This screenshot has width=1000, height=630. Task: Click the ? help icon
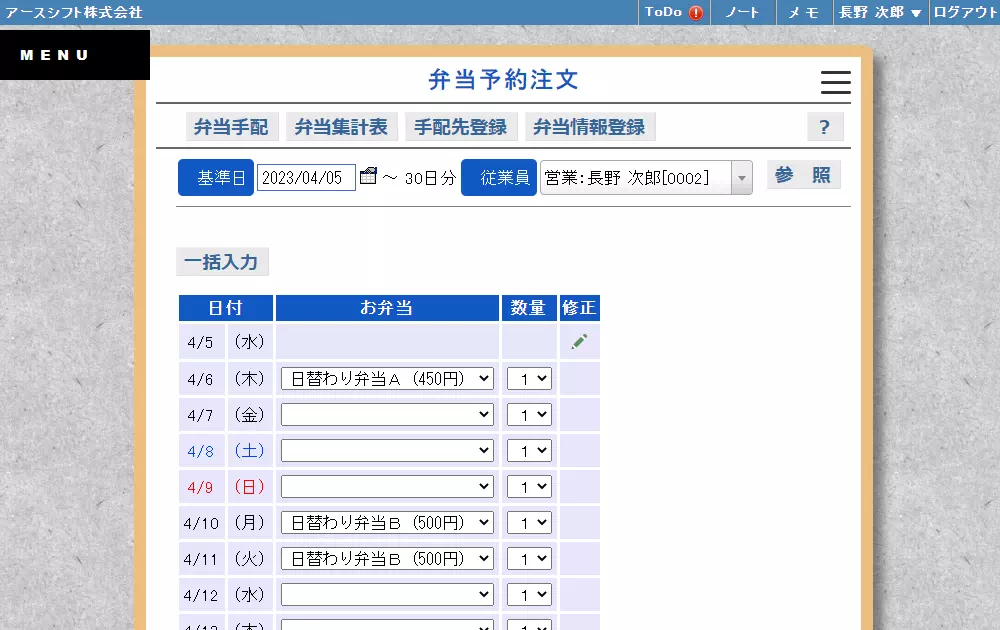pos(826,126)
